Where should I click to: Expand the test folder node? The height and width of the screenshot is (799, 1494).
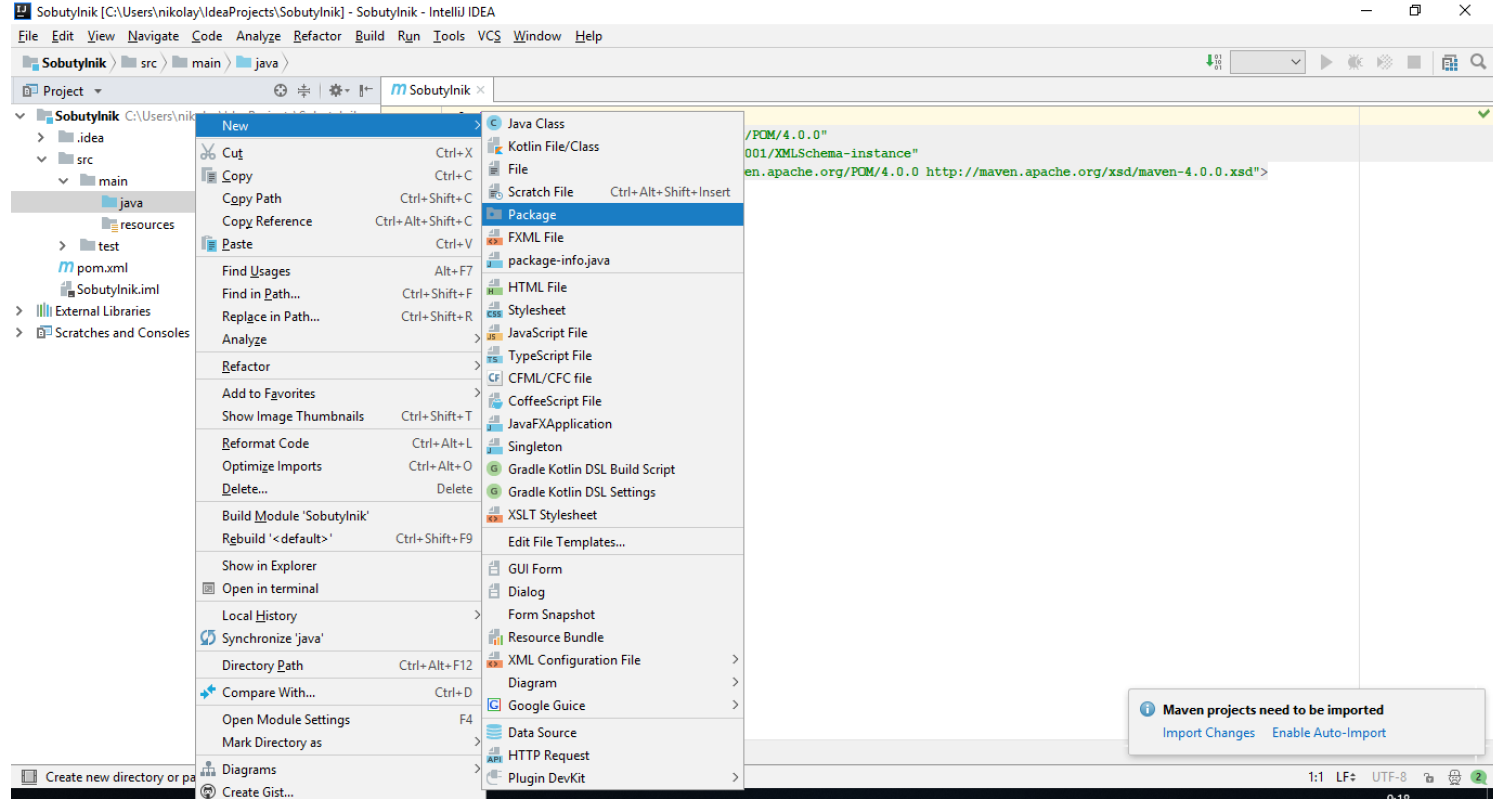[x=62, y=245]
